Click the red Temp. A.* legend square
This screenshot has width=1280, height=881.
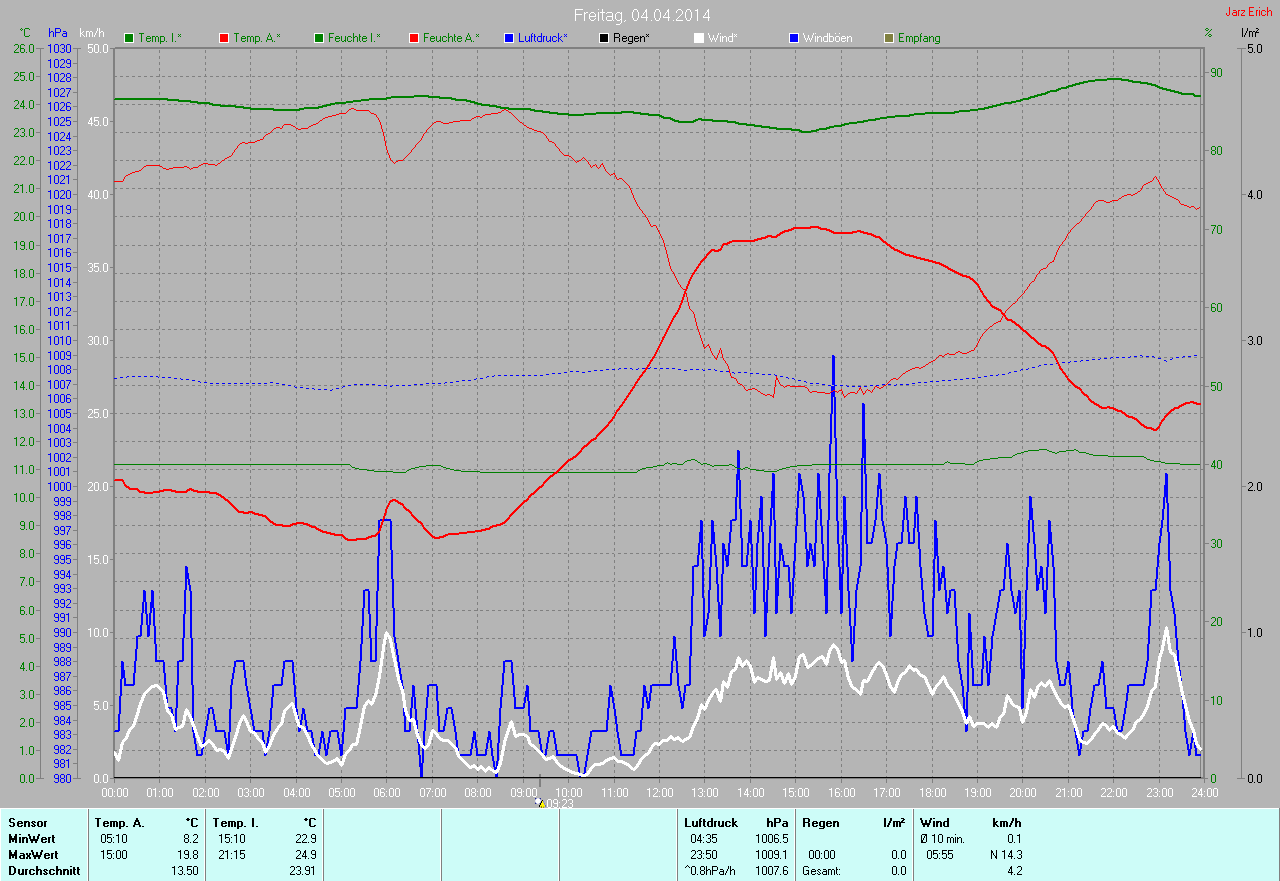tap(224, 38)
